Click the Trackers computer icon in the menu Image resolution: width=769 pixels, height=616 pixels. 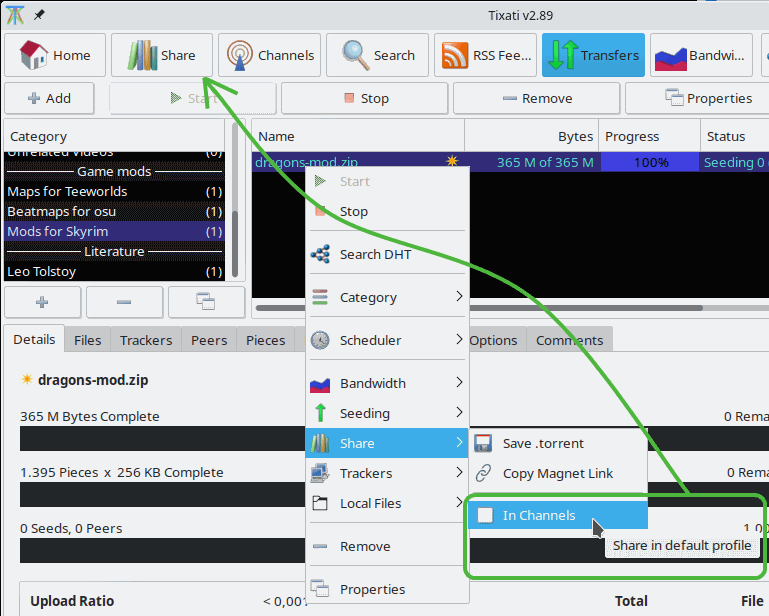click(320, 473)
